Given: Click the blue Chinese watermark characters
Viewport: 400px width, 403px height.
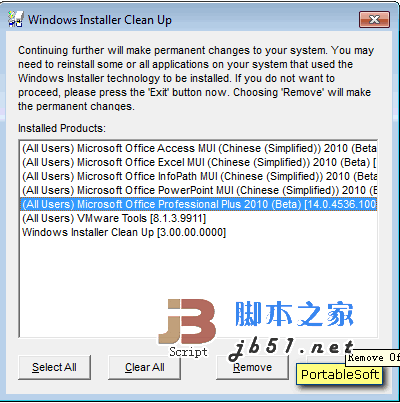Looking at the screenshot, I should 294,313.
